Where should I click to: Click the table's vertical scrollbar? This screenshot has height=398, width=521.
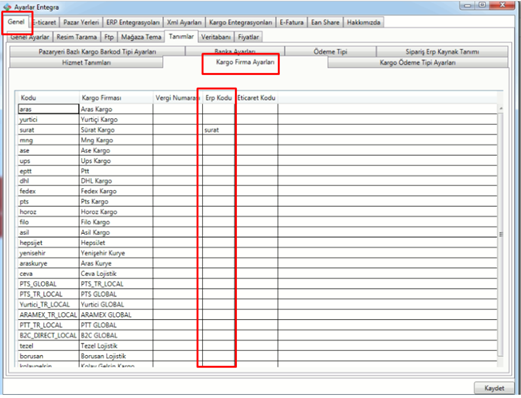pyautogui.click(x=500, y=235)
